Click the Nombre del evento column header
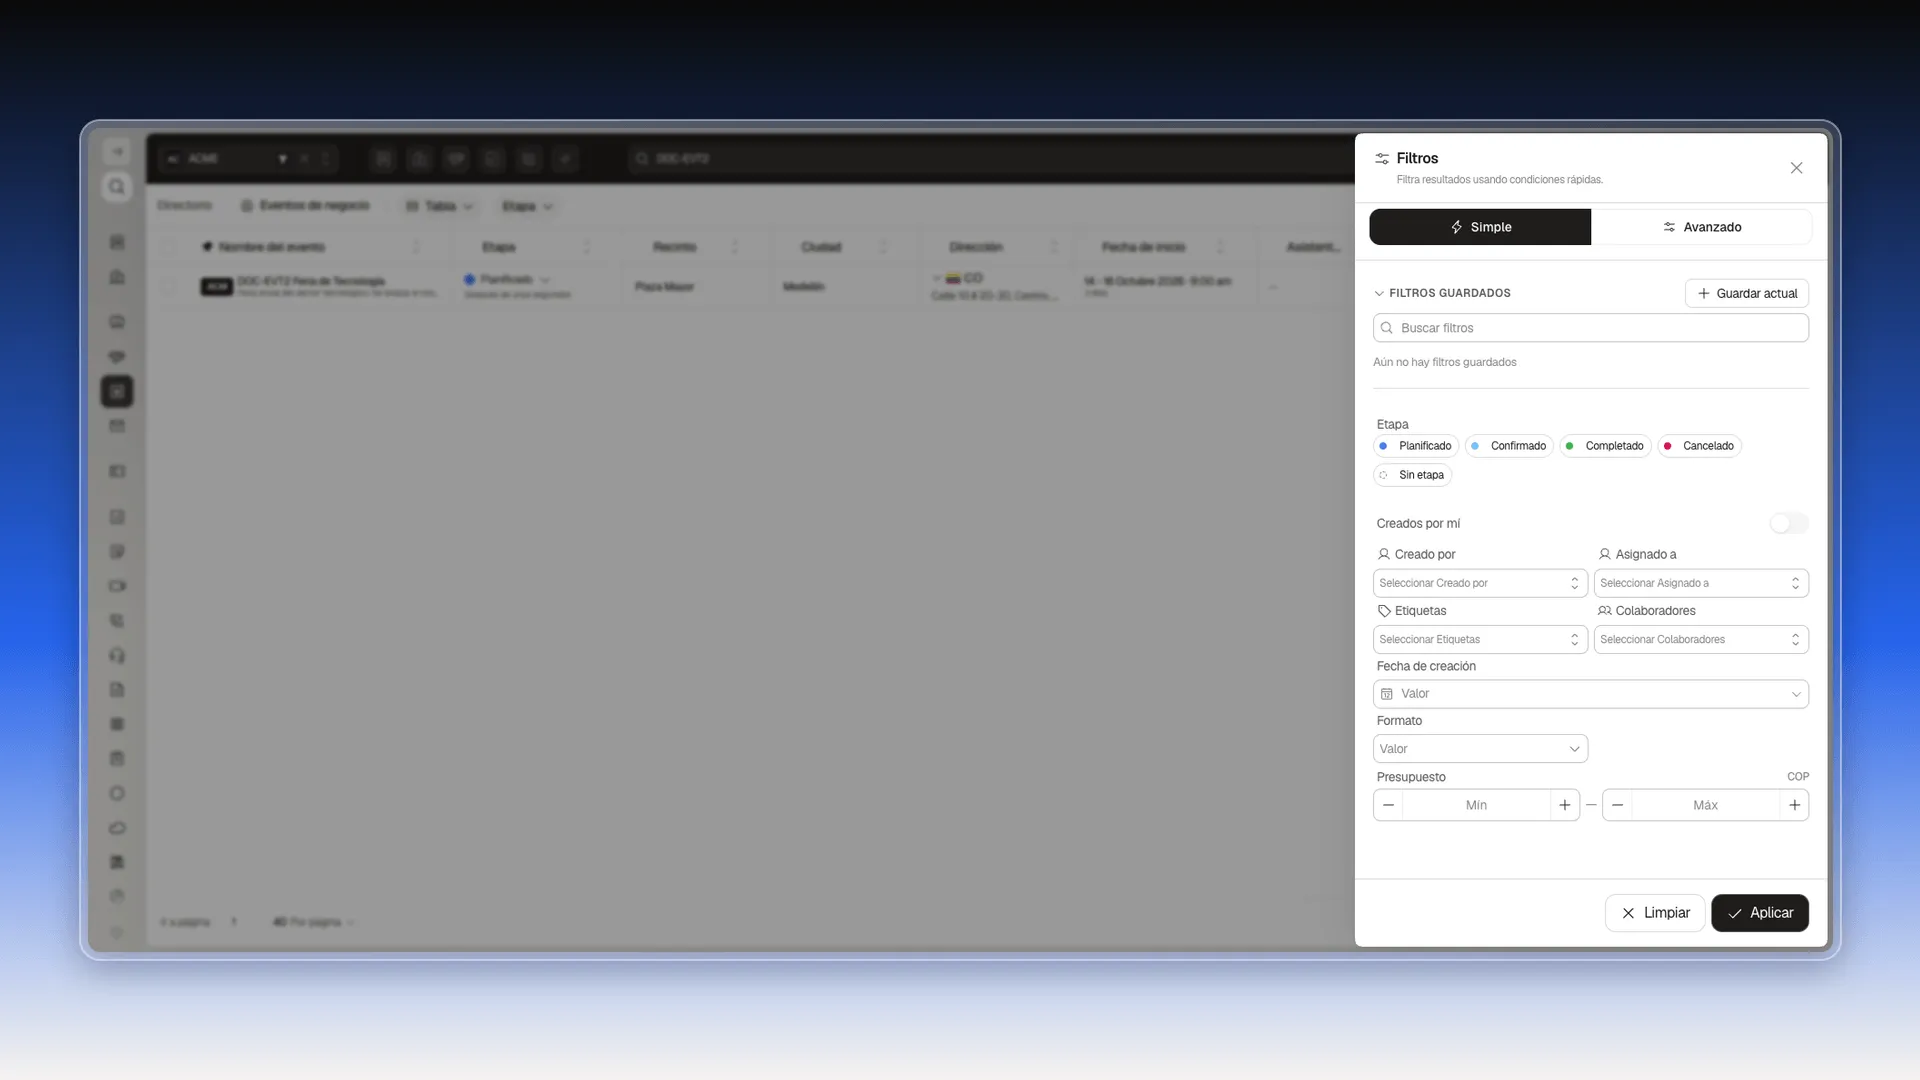Screen dimensions: 1920x1080 pos(272,247)
